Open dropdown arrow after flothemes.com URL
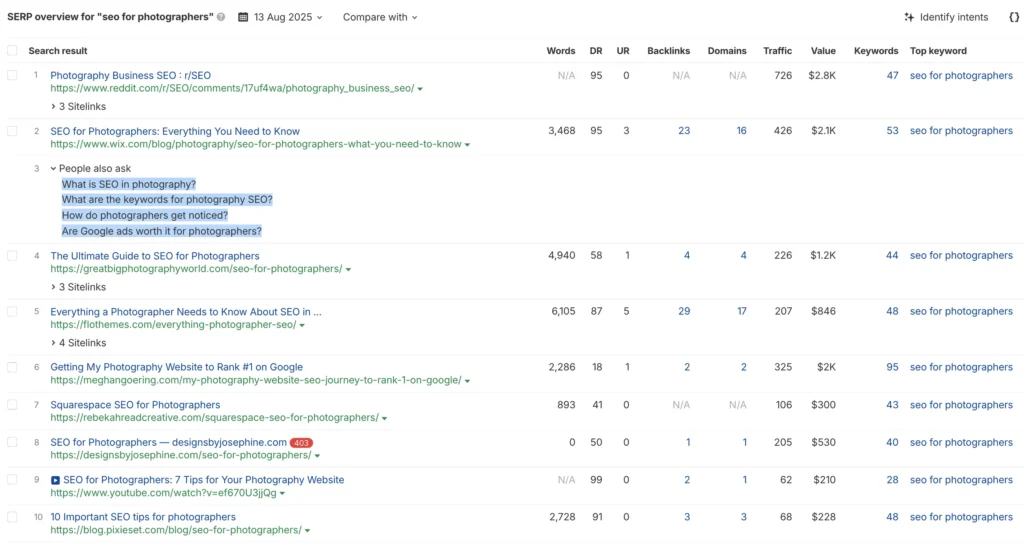This screenshot has height=547, width=1024. tap(302, 325)
